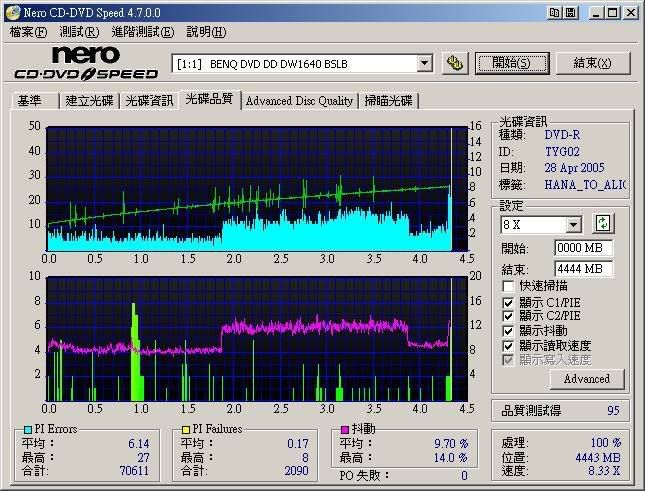Click the 結束 4444 MB input field
This screenshot has height=491, width=645.
(x=583, y=269)
